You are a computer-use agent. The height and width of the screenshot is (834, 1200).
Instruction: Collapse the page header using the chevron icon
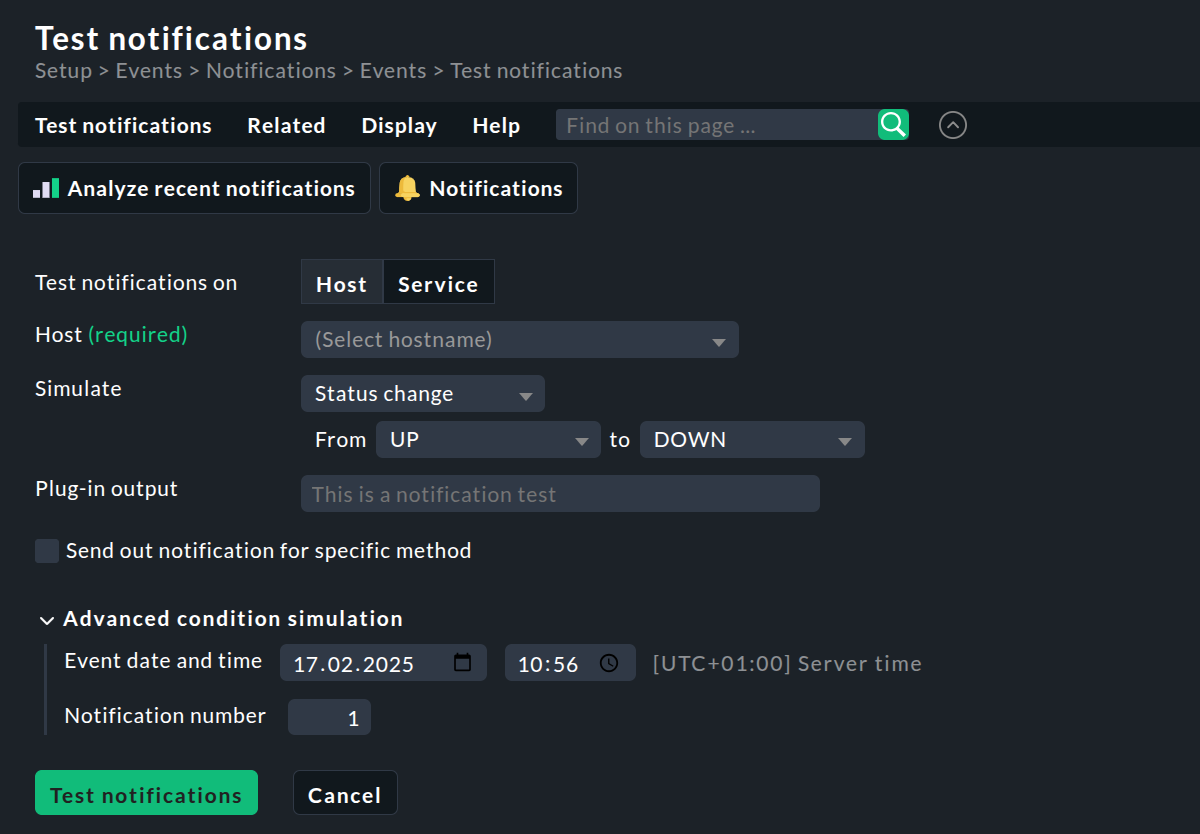coord(952,125)
